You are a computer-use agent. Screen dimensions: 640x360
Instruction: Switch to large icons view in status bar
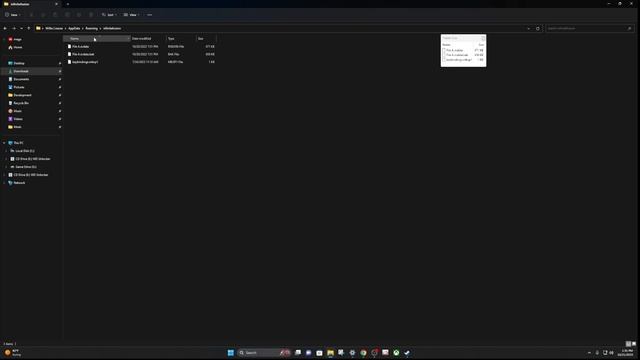tap(633, 344)
